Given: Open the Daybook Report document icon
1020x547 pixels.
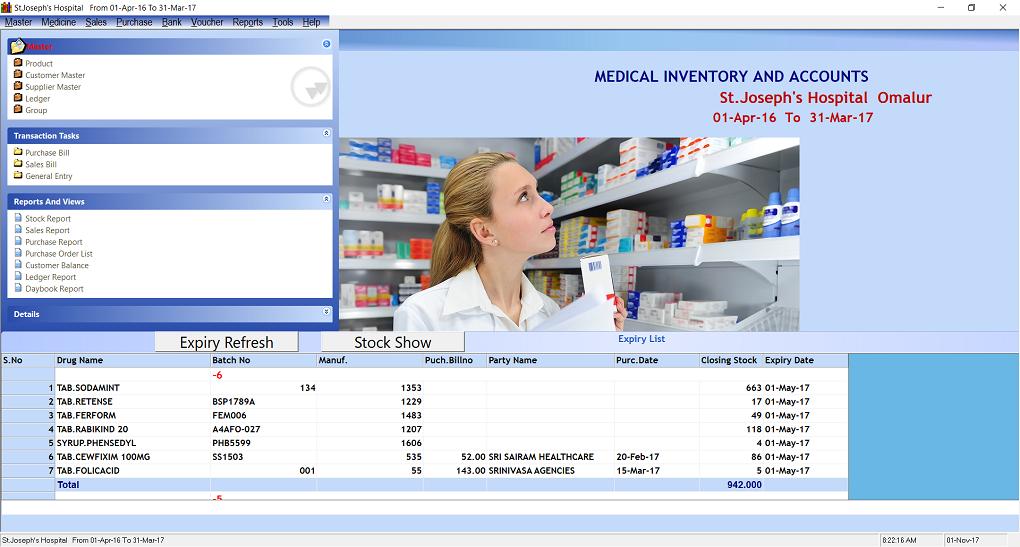Looking at the screenshot, I should pos(18,289).
